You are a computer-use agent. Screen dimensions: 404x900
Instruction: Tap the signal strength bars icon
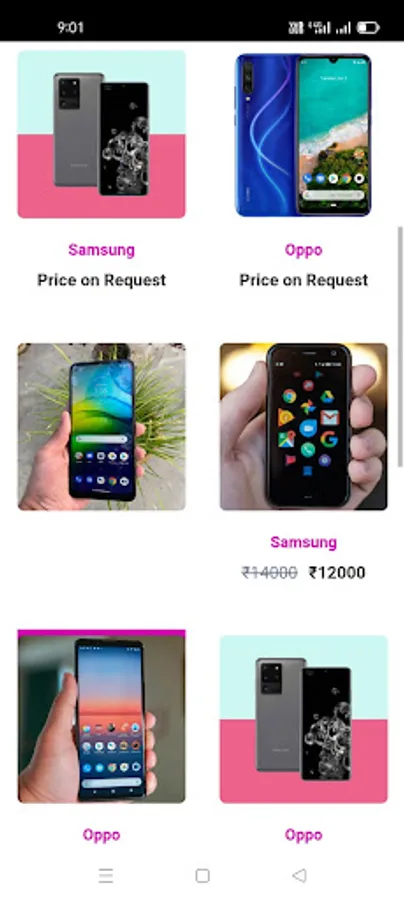pyautogui.click(x=344, y=28)
